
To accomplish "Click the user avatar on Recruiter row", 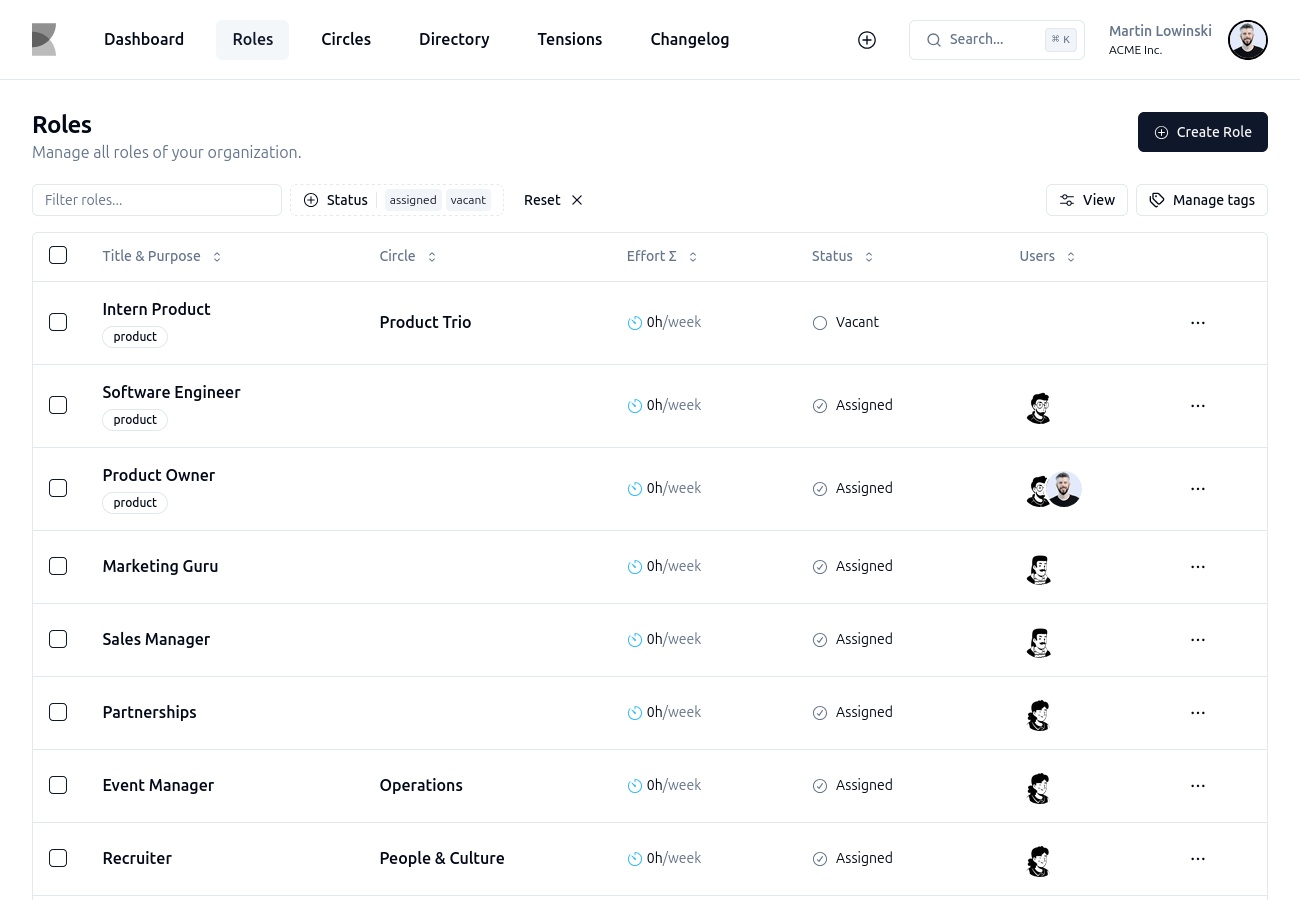I will [x=1039, y=861].
